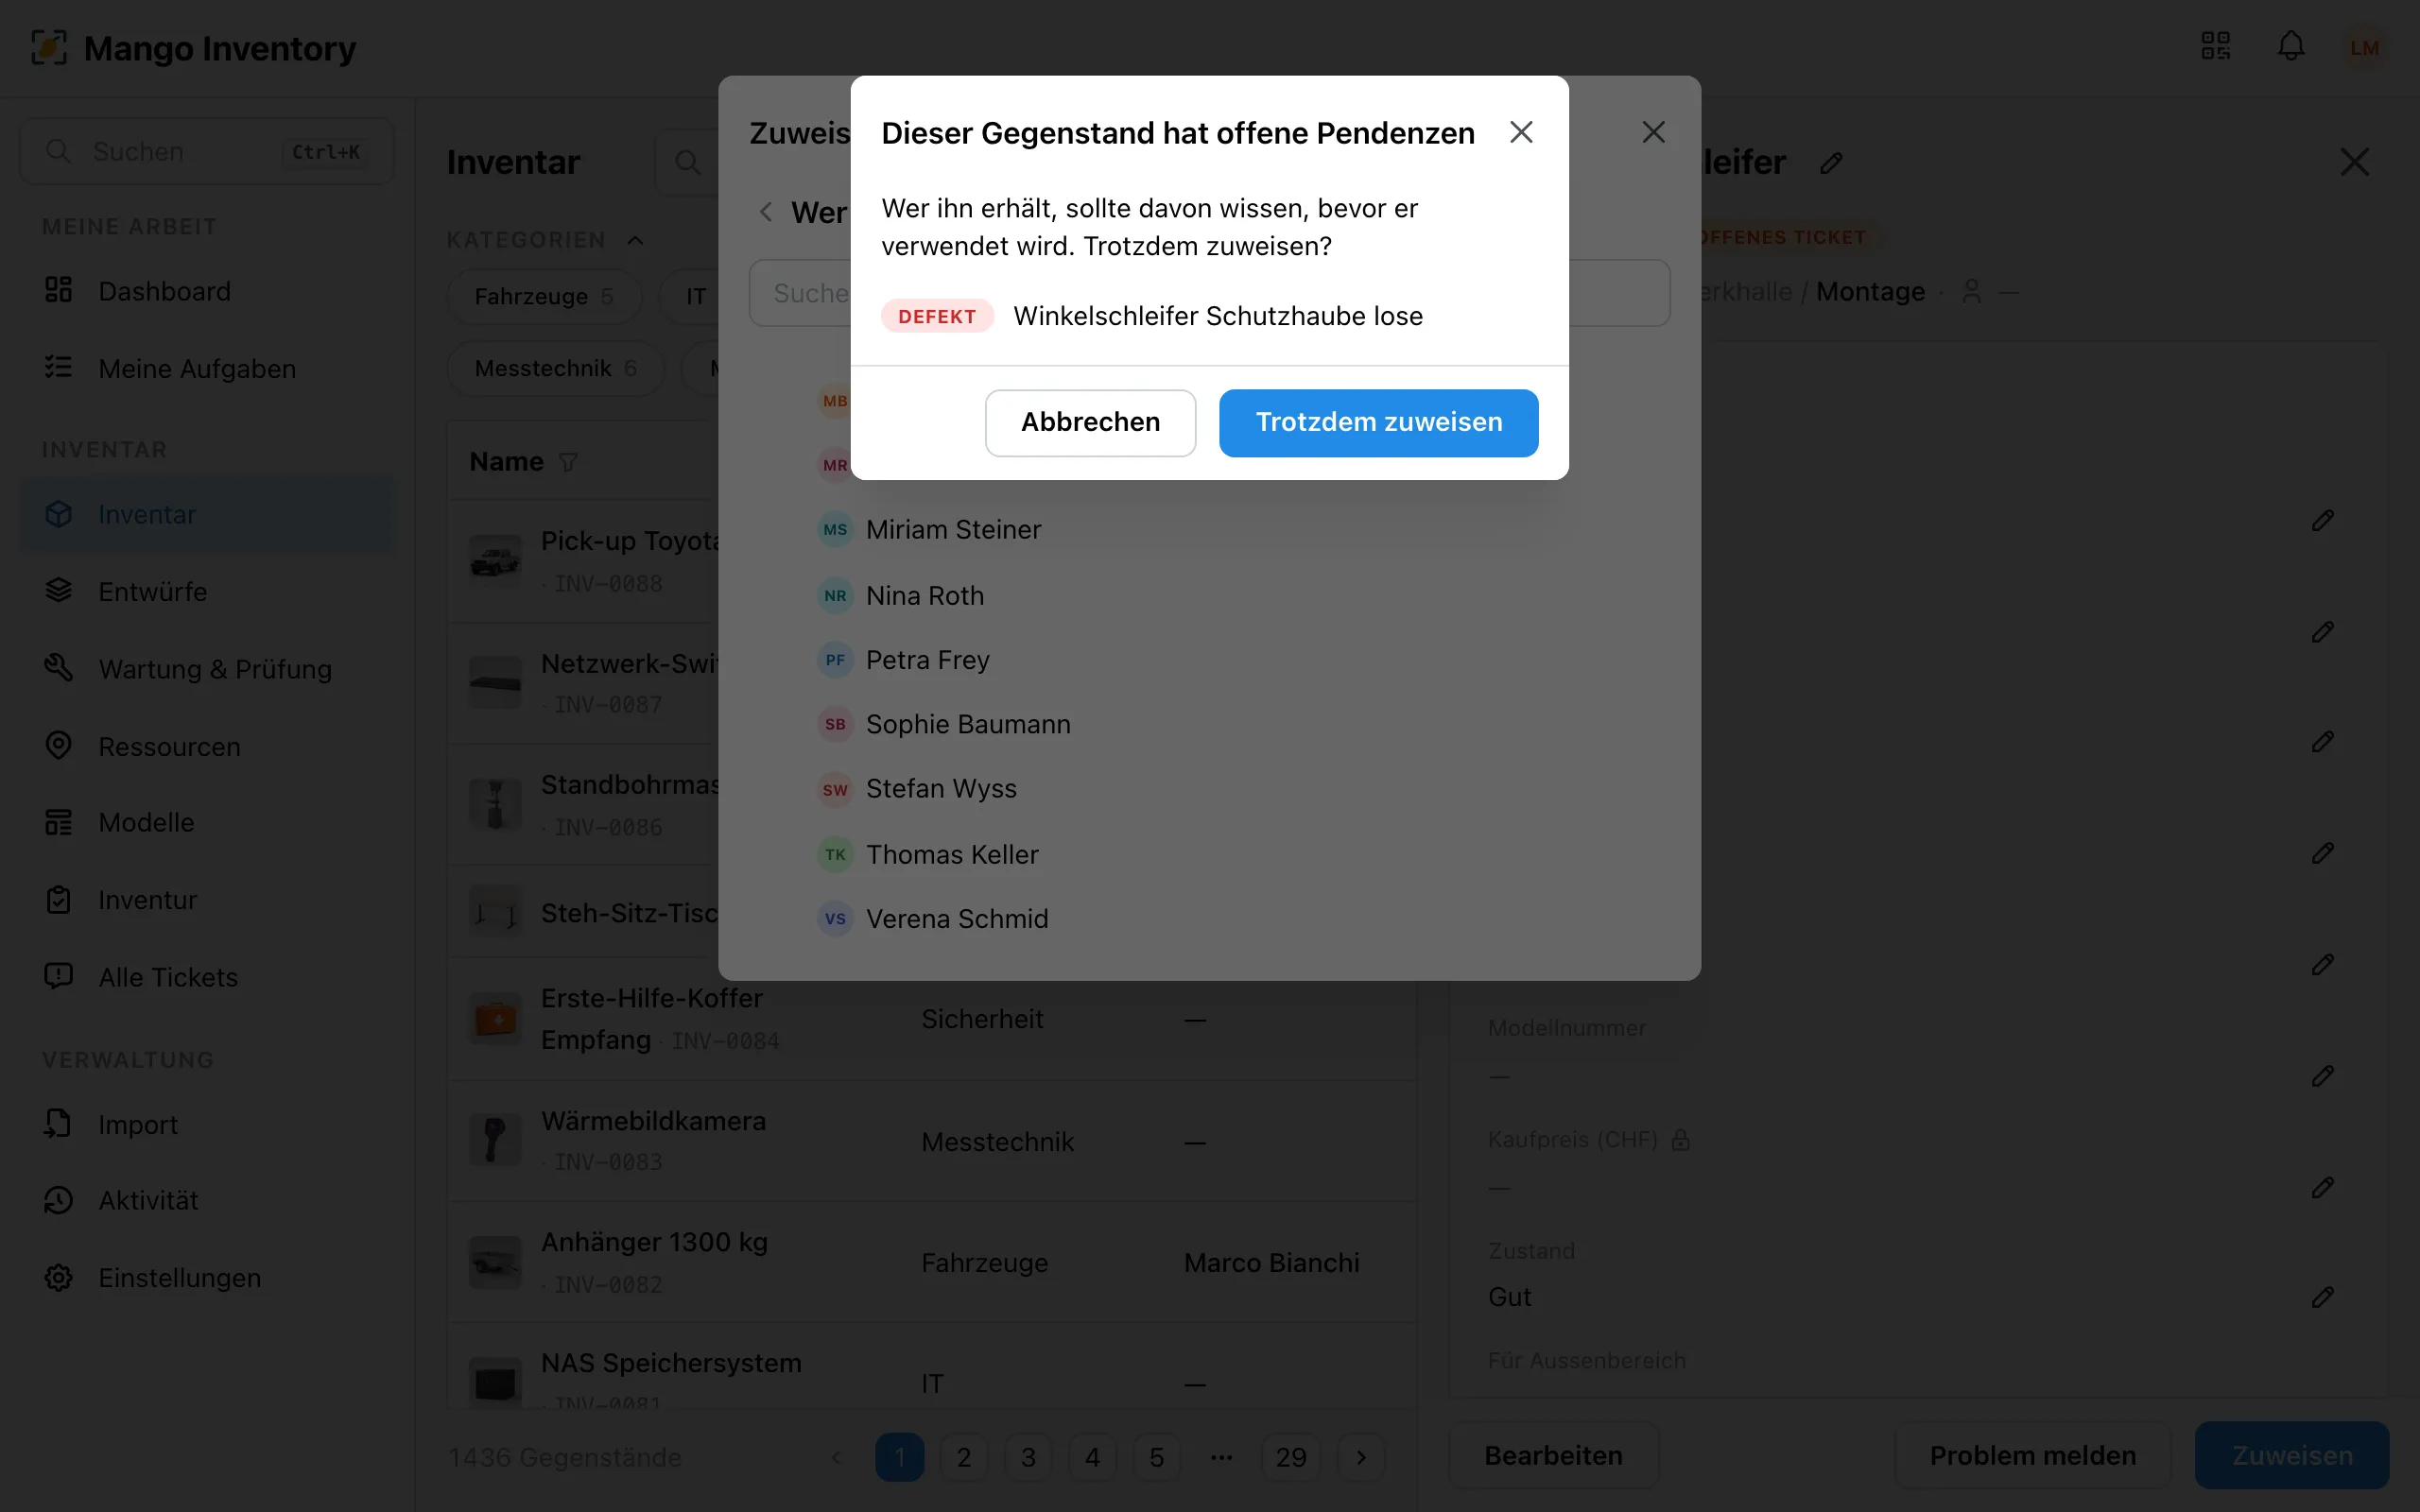This screenshot has height=1512, width=2420.
Task: Go to Entwürfe in the sidebar
Action: tap(207, 591)
